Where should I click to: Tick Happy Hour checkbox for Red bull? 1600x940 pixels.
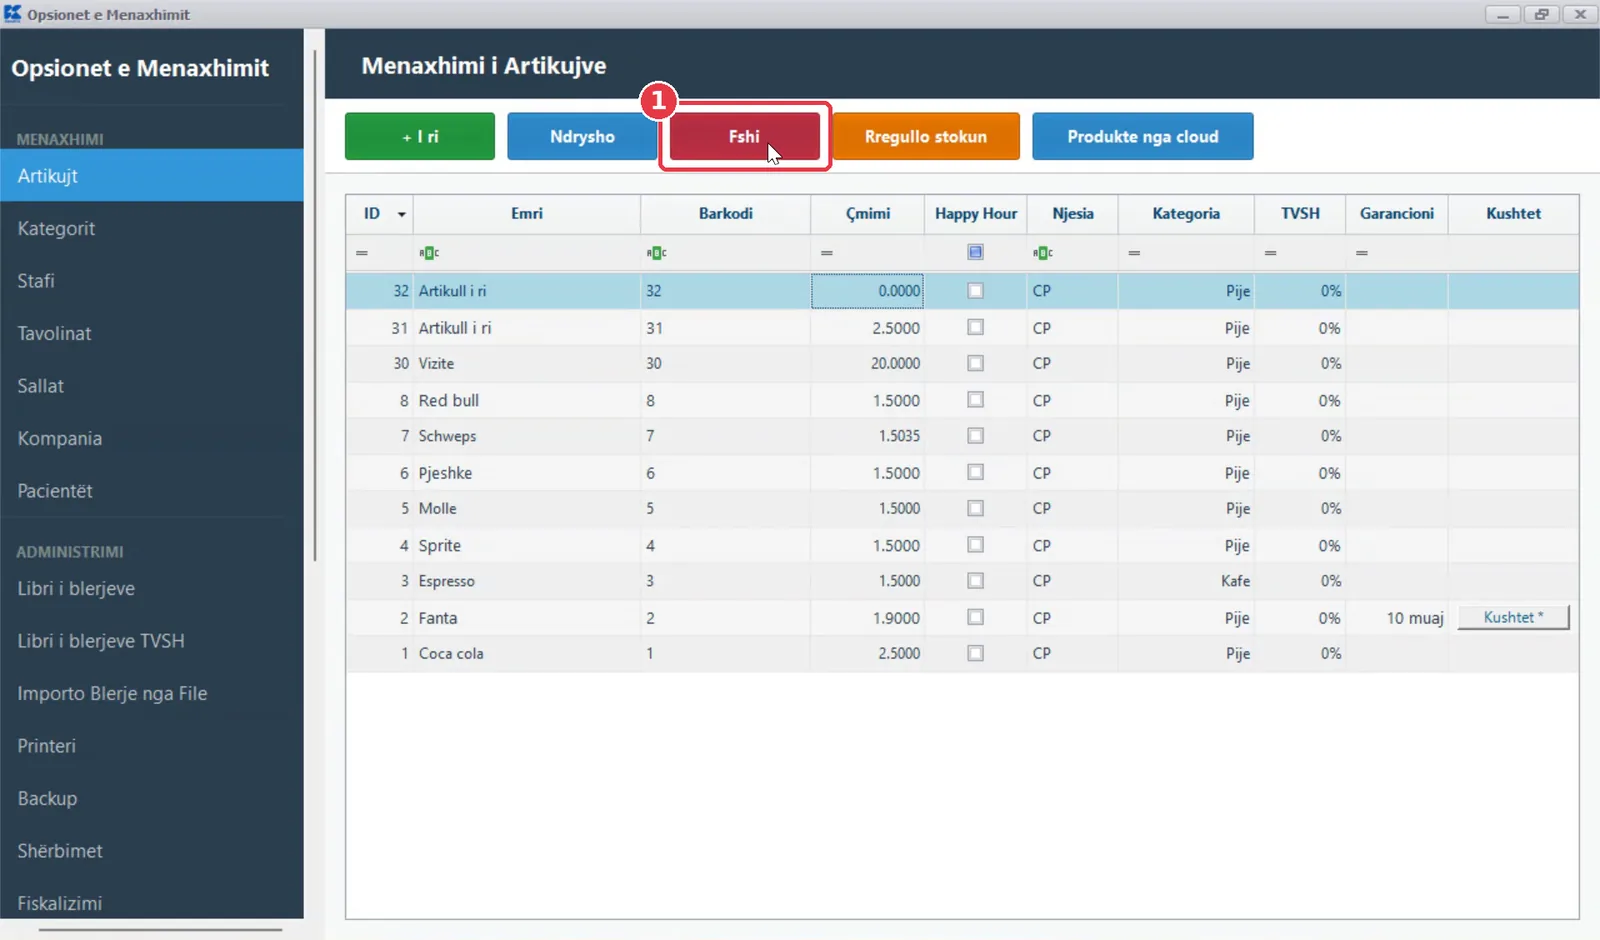pyautogui.click(x=975, y=400)
